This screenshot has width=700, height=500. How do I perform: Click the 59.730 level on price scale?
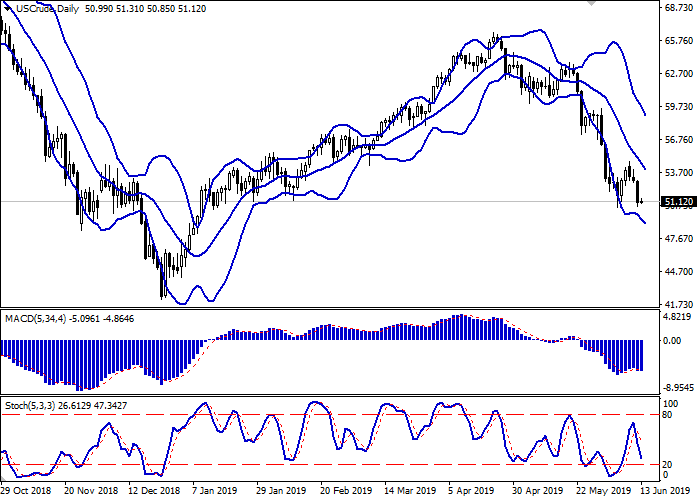[x=677, y=107]
